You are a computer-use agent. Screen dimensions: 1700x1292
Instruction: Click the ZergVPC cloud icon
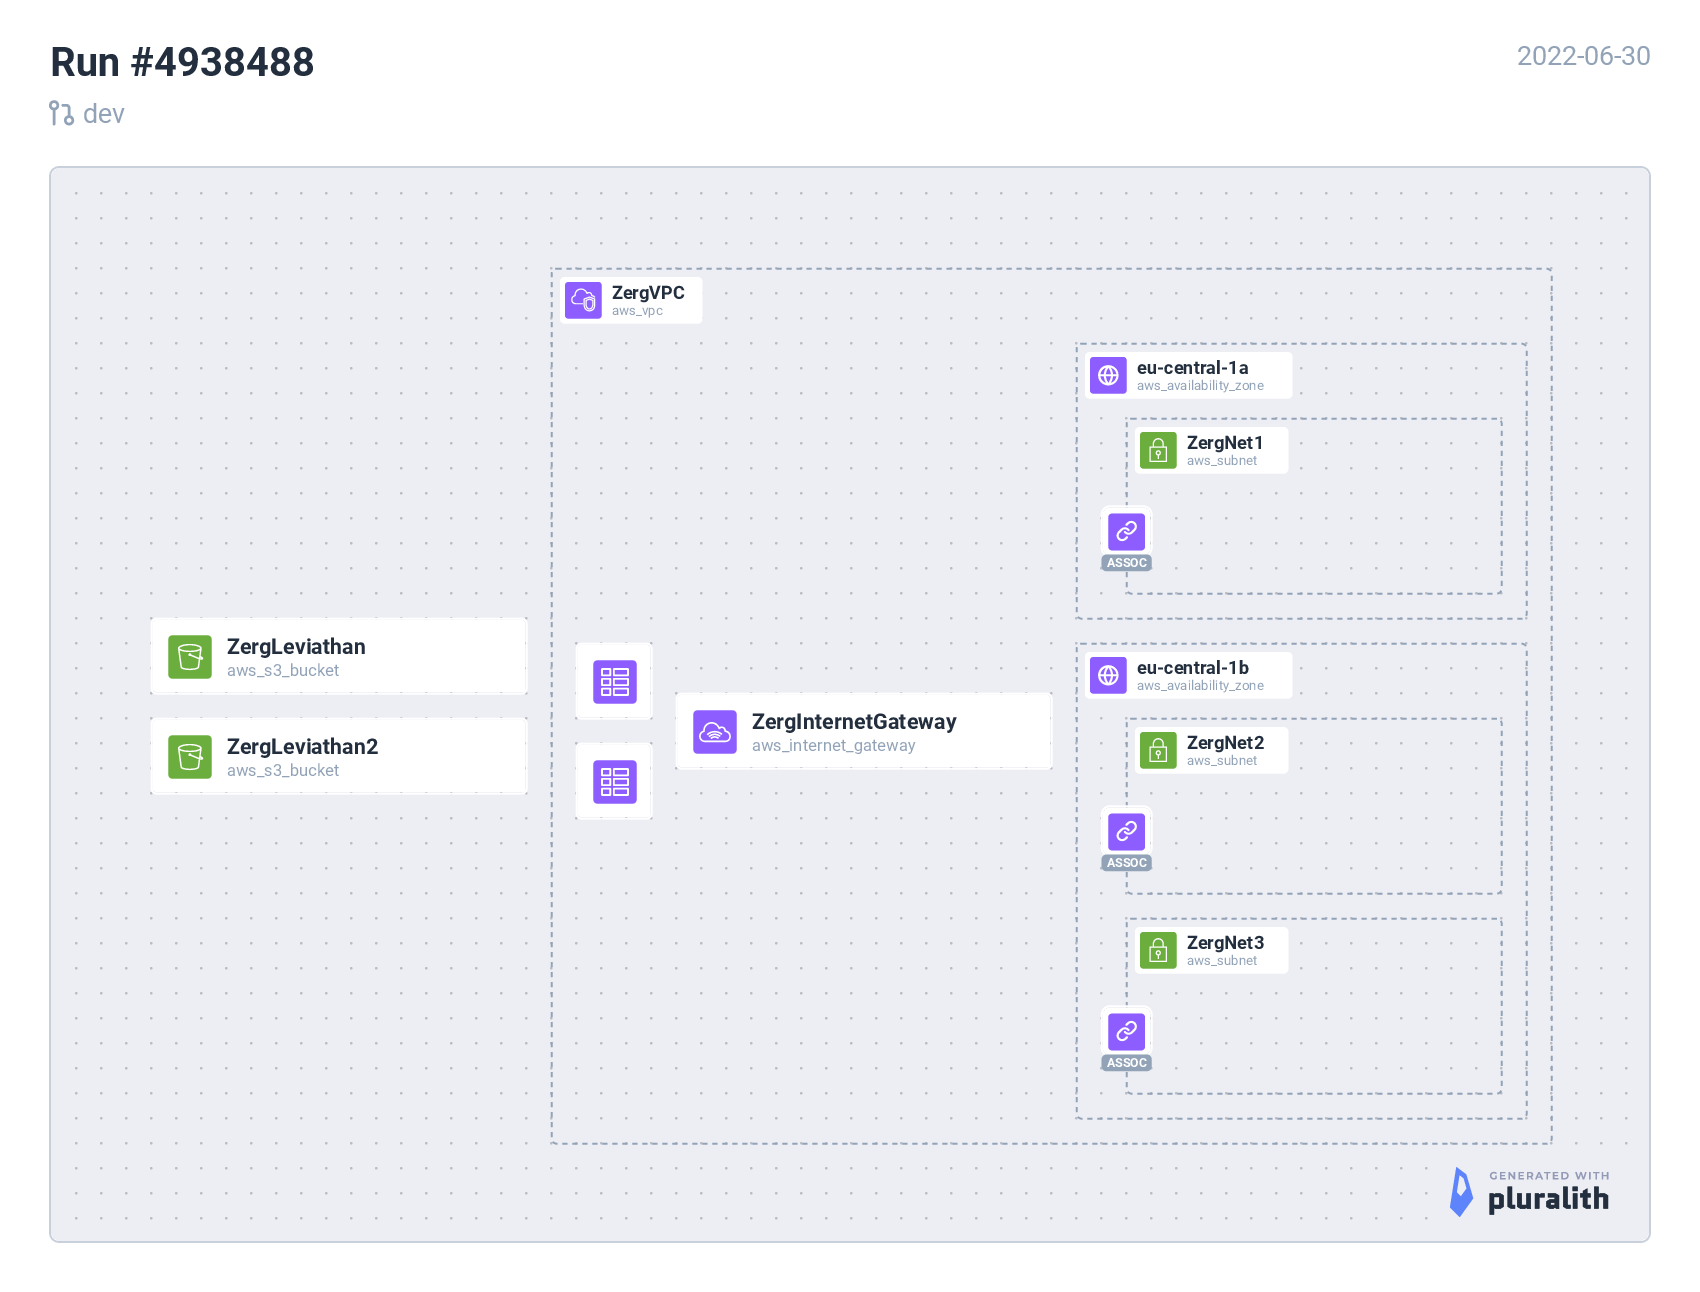point(583,300)
